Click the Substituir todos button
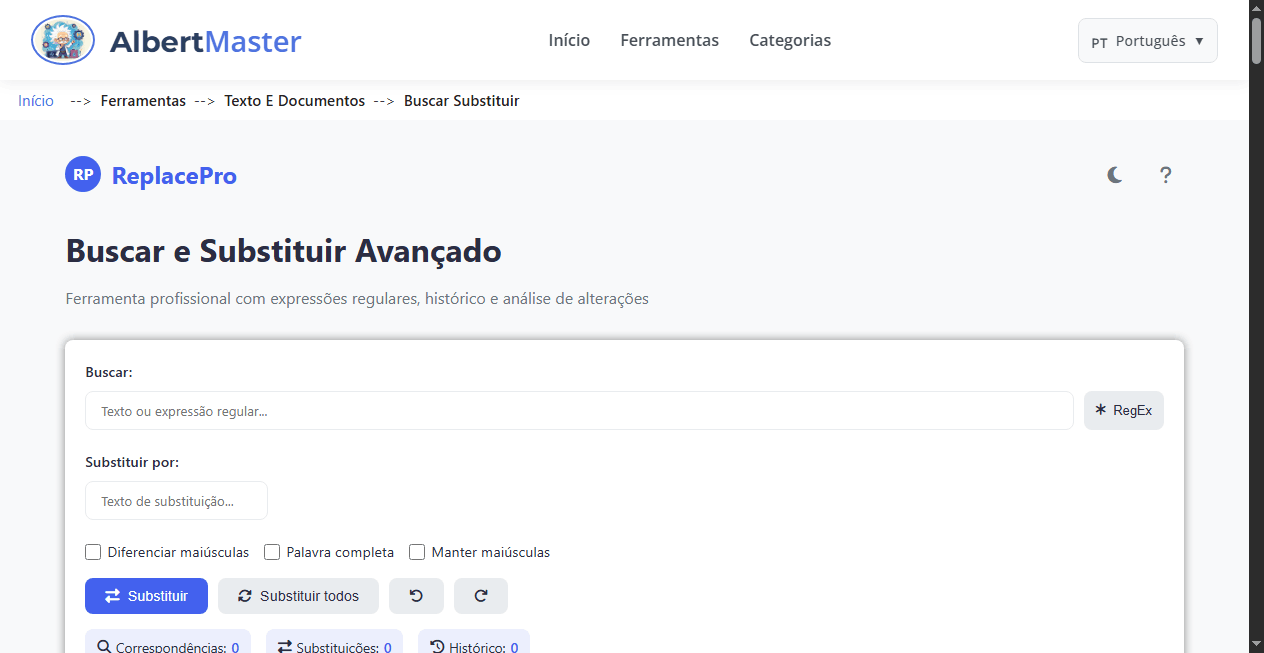The height and width of the screenshot is (653, 1264). (298, 595)
